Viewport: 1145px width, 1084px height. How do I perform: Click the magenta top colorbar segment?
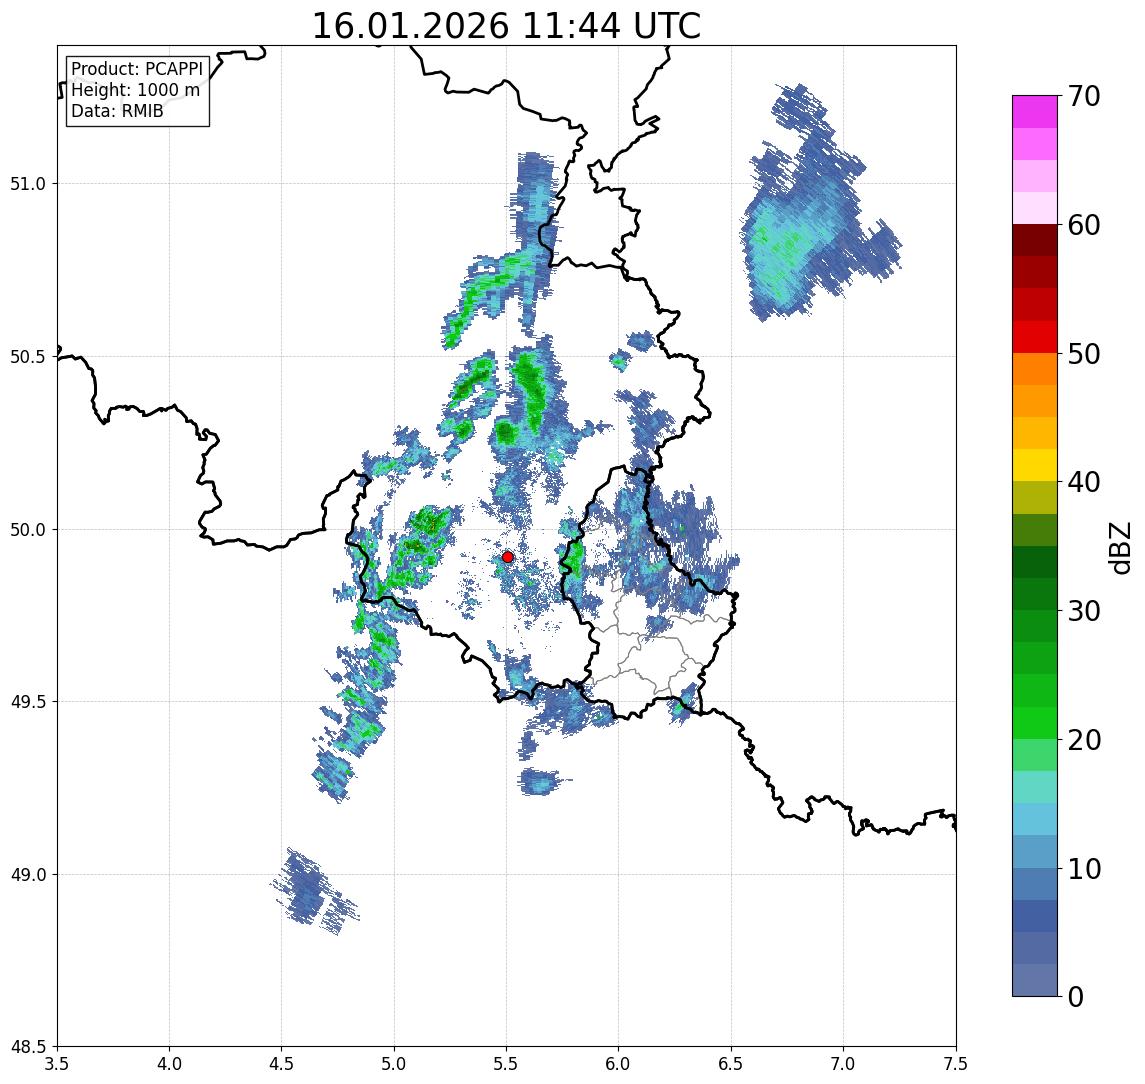[1035, 112]
